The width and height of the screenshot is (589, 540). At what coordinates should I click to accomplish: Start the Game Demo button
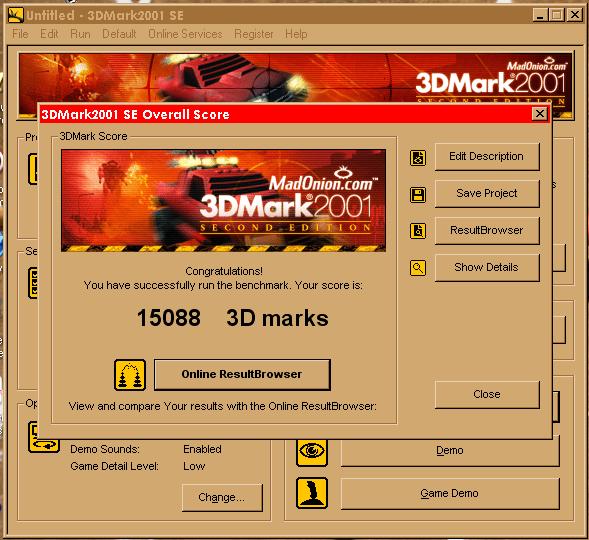(x=450, y=493)
